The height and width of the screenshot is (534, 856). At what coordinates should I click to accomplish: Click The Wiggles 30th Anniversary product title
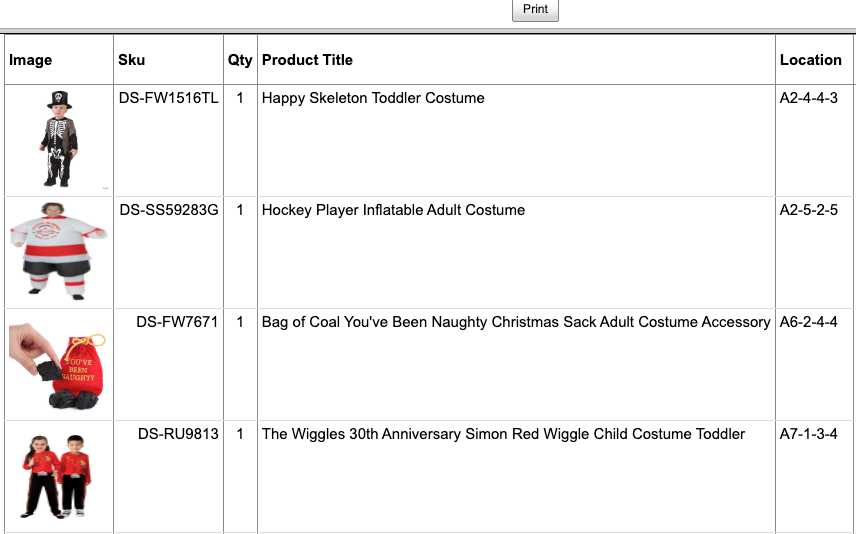(503, 434)
